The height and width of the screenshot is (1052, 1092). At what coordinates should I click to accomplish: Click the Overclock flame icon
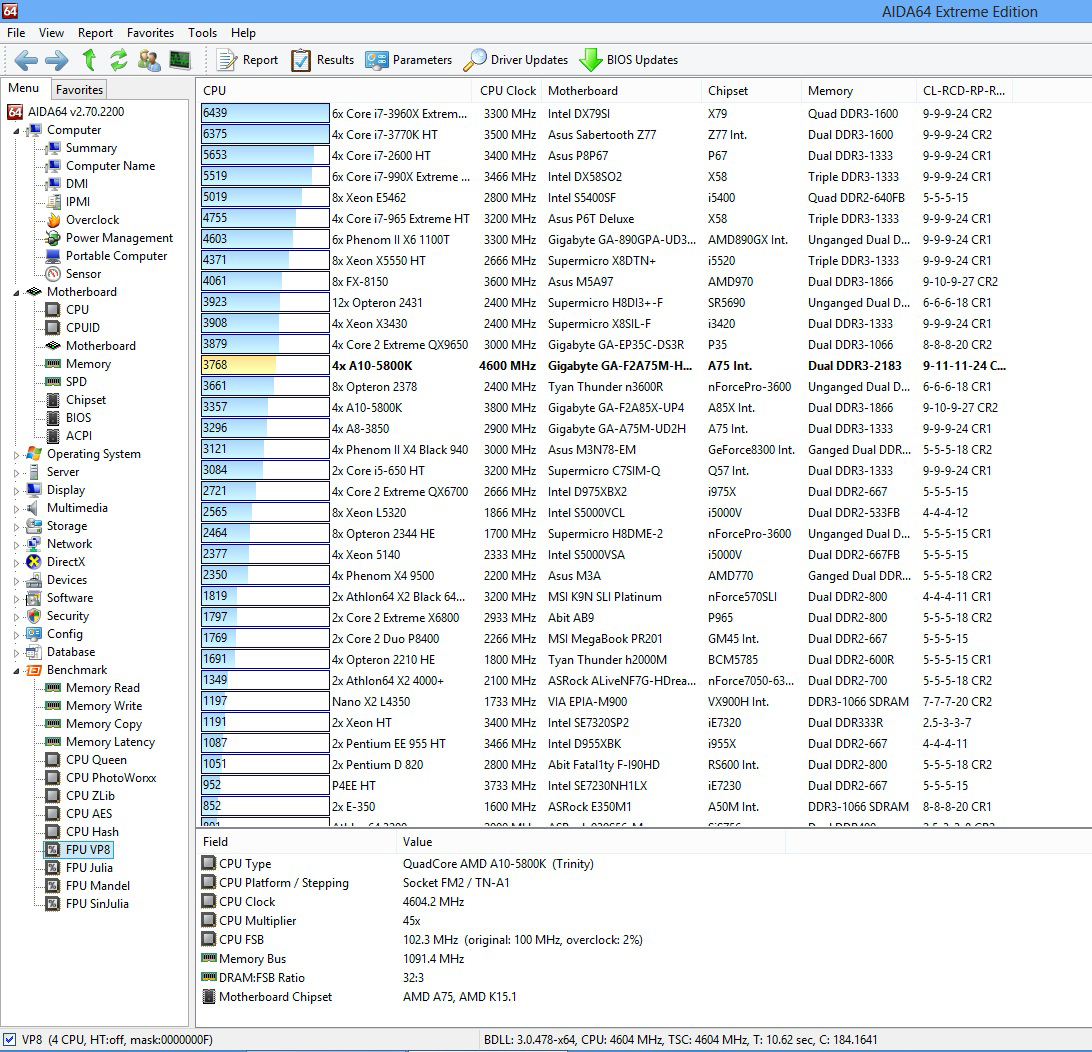[53, 220]
